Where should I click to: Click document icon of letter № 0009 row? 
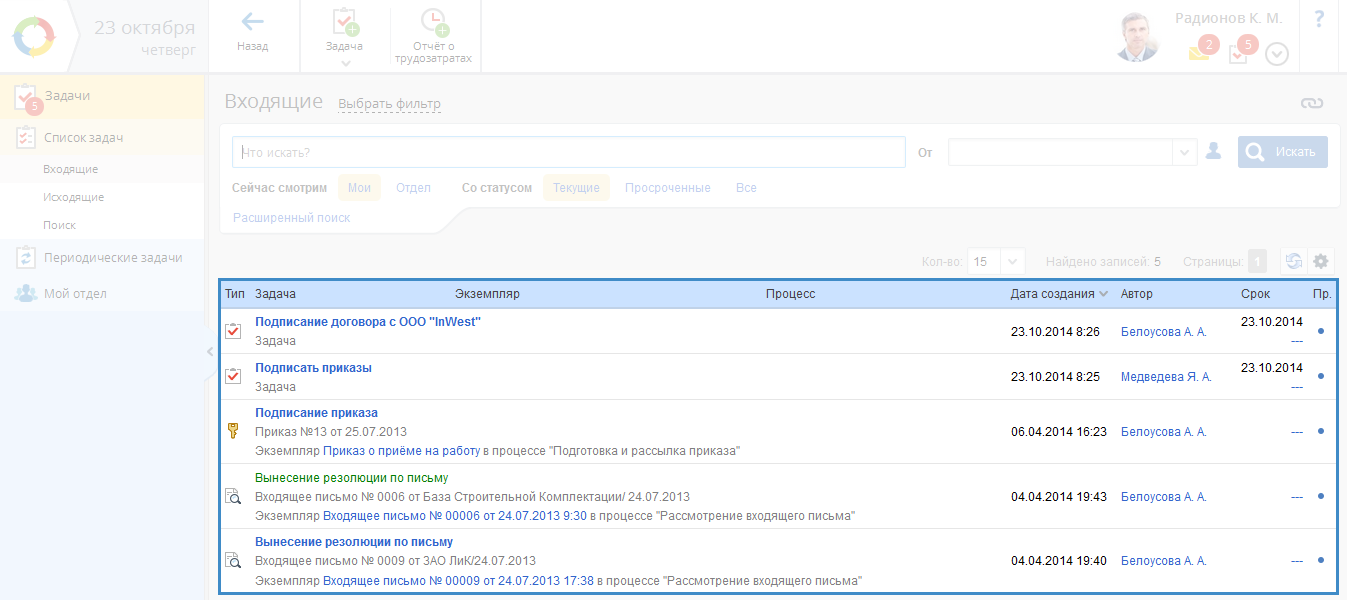233,561
